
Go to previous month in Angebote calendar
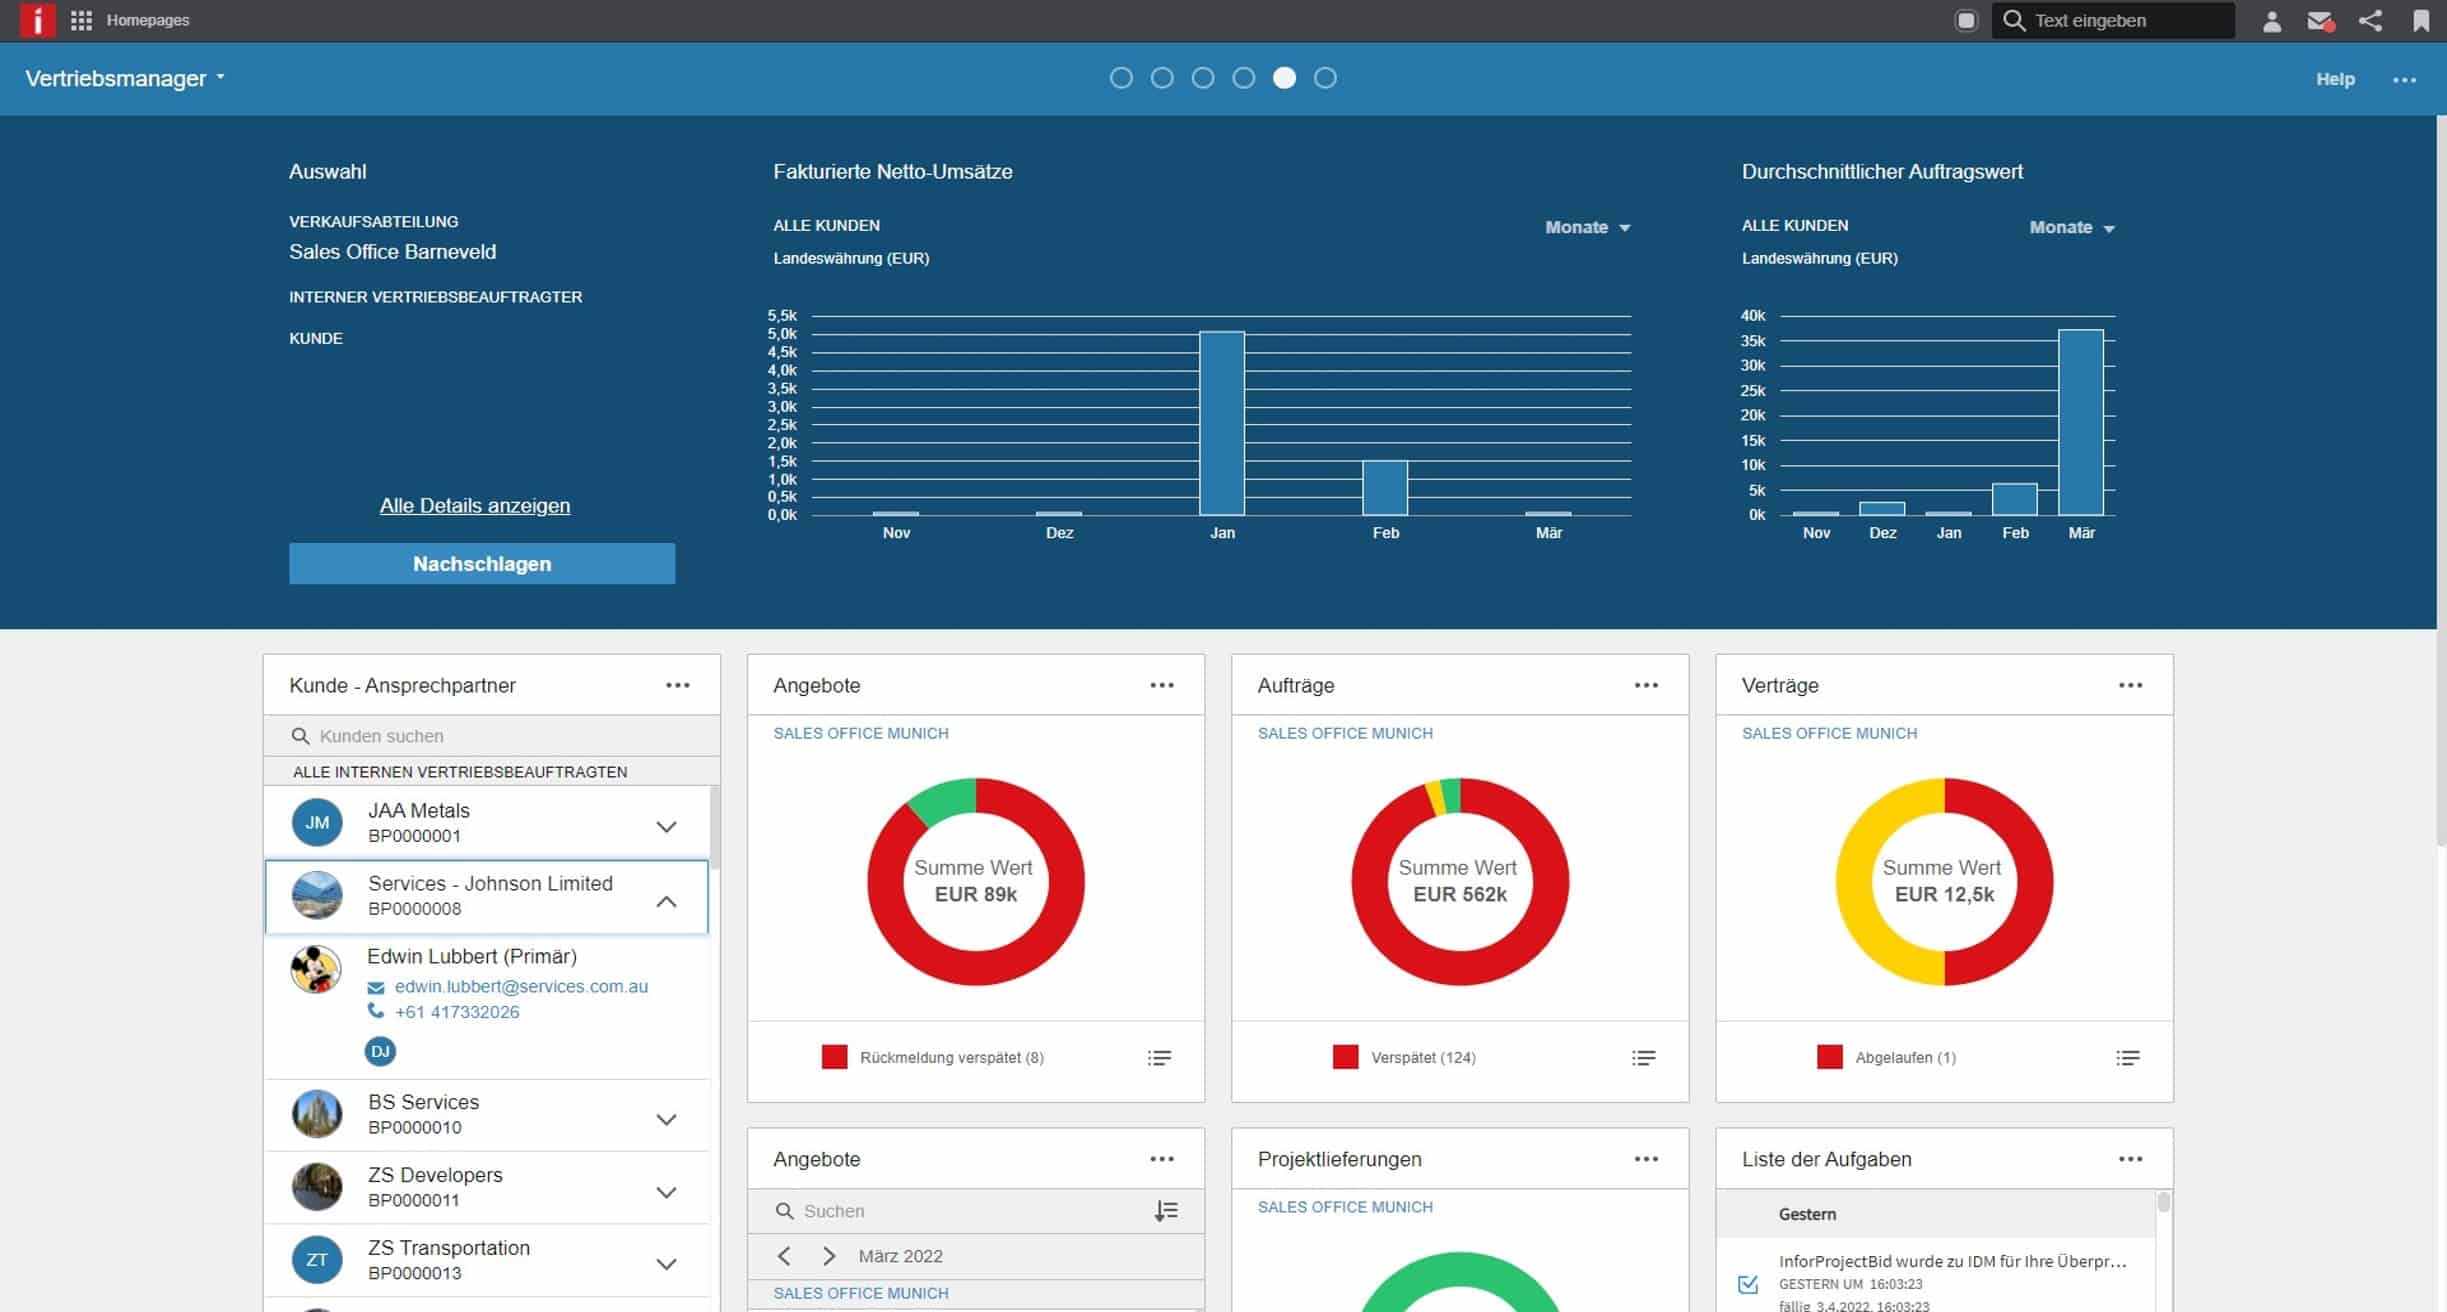coord(784,1256)
